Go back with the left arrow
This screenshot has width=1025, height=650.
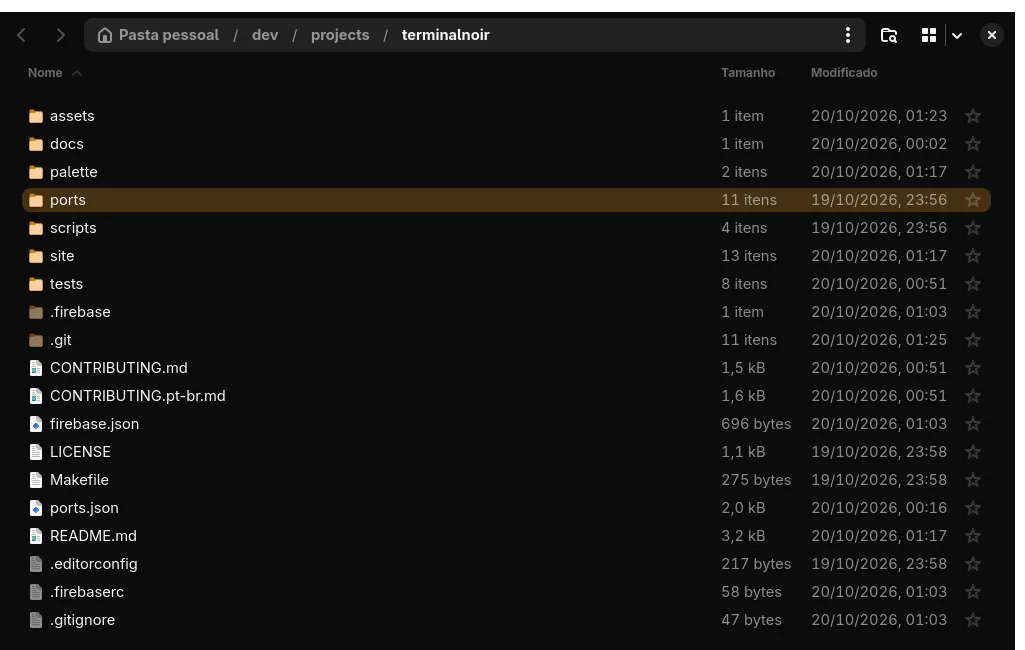pyautogui.click(x=22, y=35)
